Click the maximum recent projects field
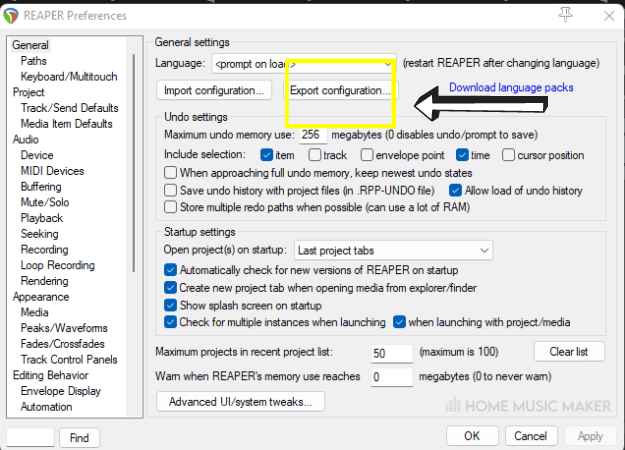 coord(391,353)
